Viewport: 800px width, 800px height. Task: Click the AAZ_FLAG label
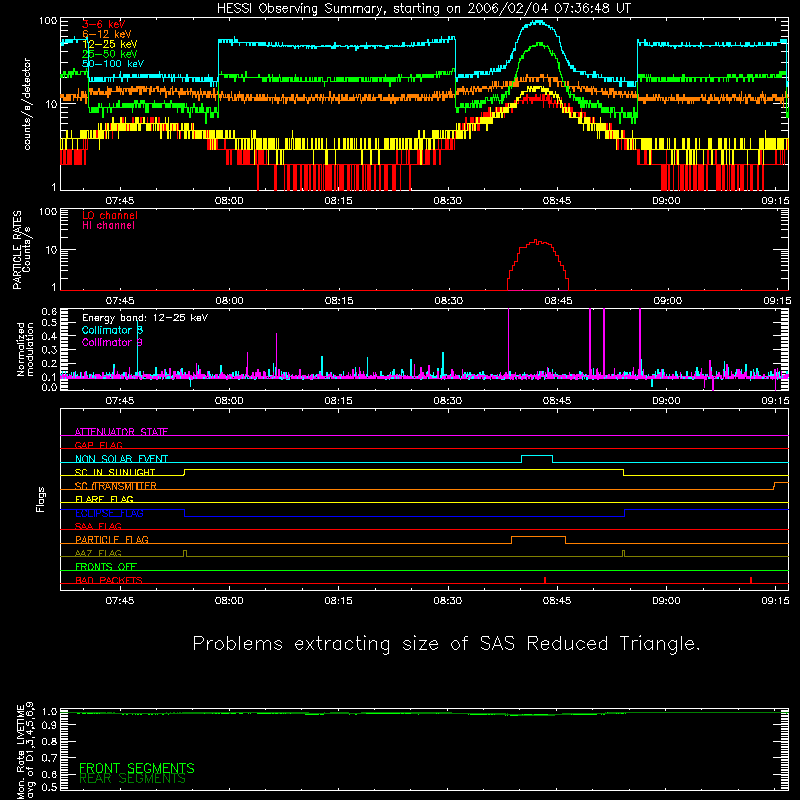click(98, 553)
